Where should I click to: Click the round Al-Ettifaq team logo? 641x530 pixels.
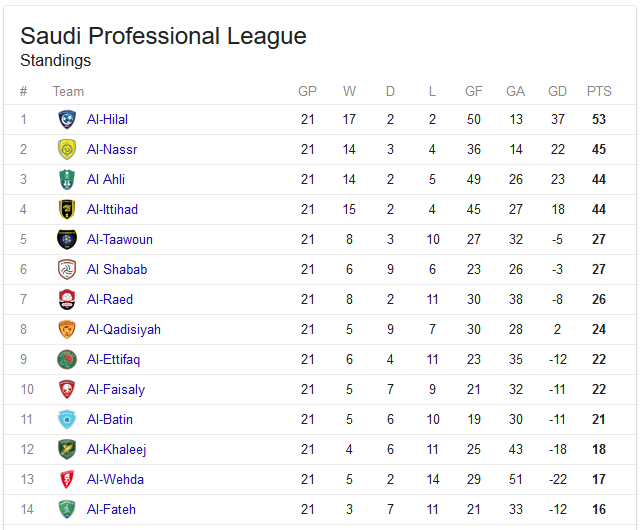click(67, 359)
